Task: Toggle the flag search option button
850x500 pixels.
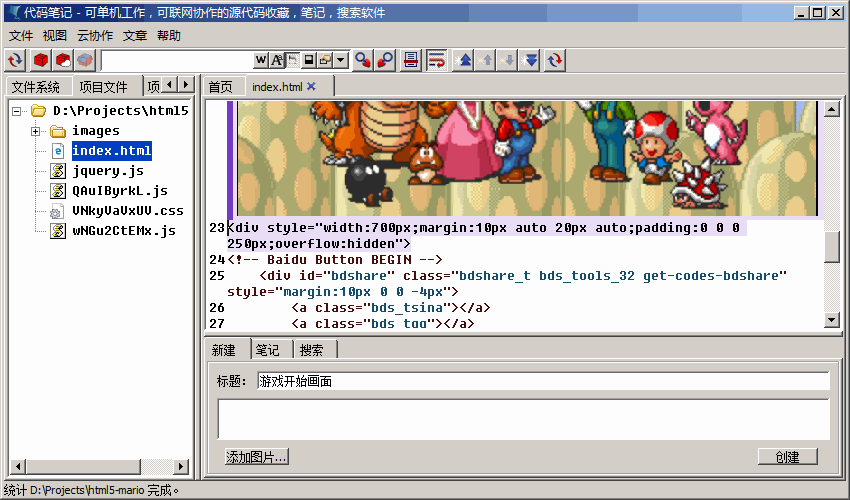Action: pyautogui.click(x=293, y=60)
